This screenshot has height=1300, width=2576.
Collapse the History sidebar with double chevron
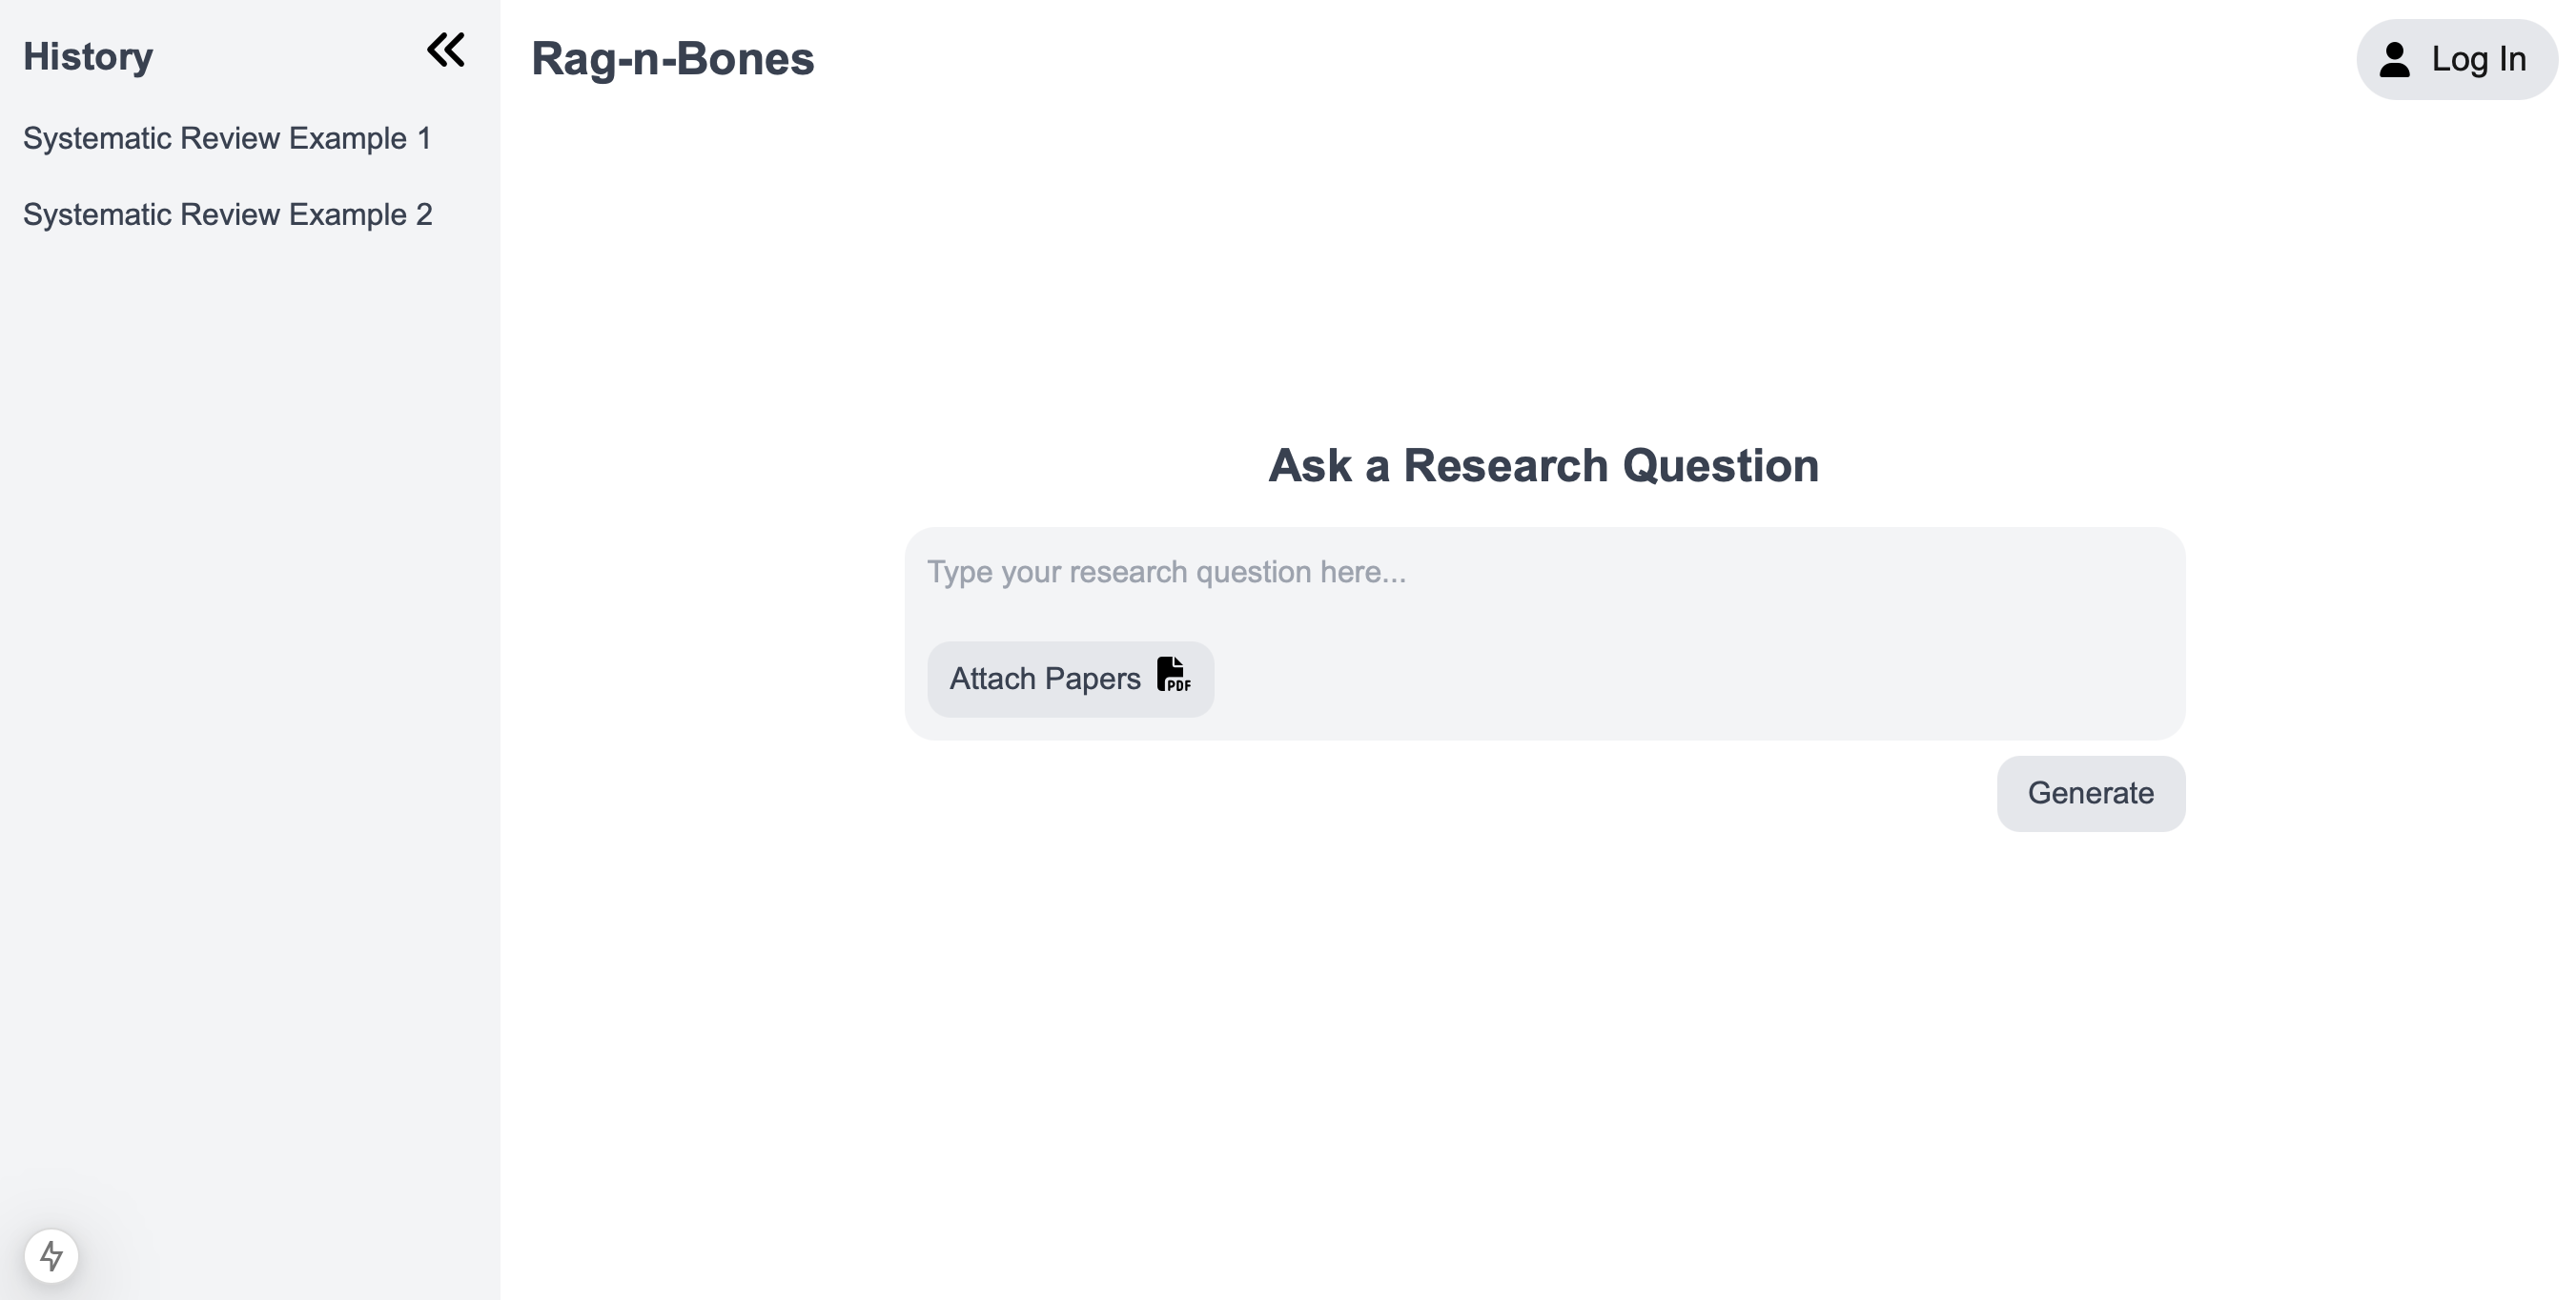(446, 50)
